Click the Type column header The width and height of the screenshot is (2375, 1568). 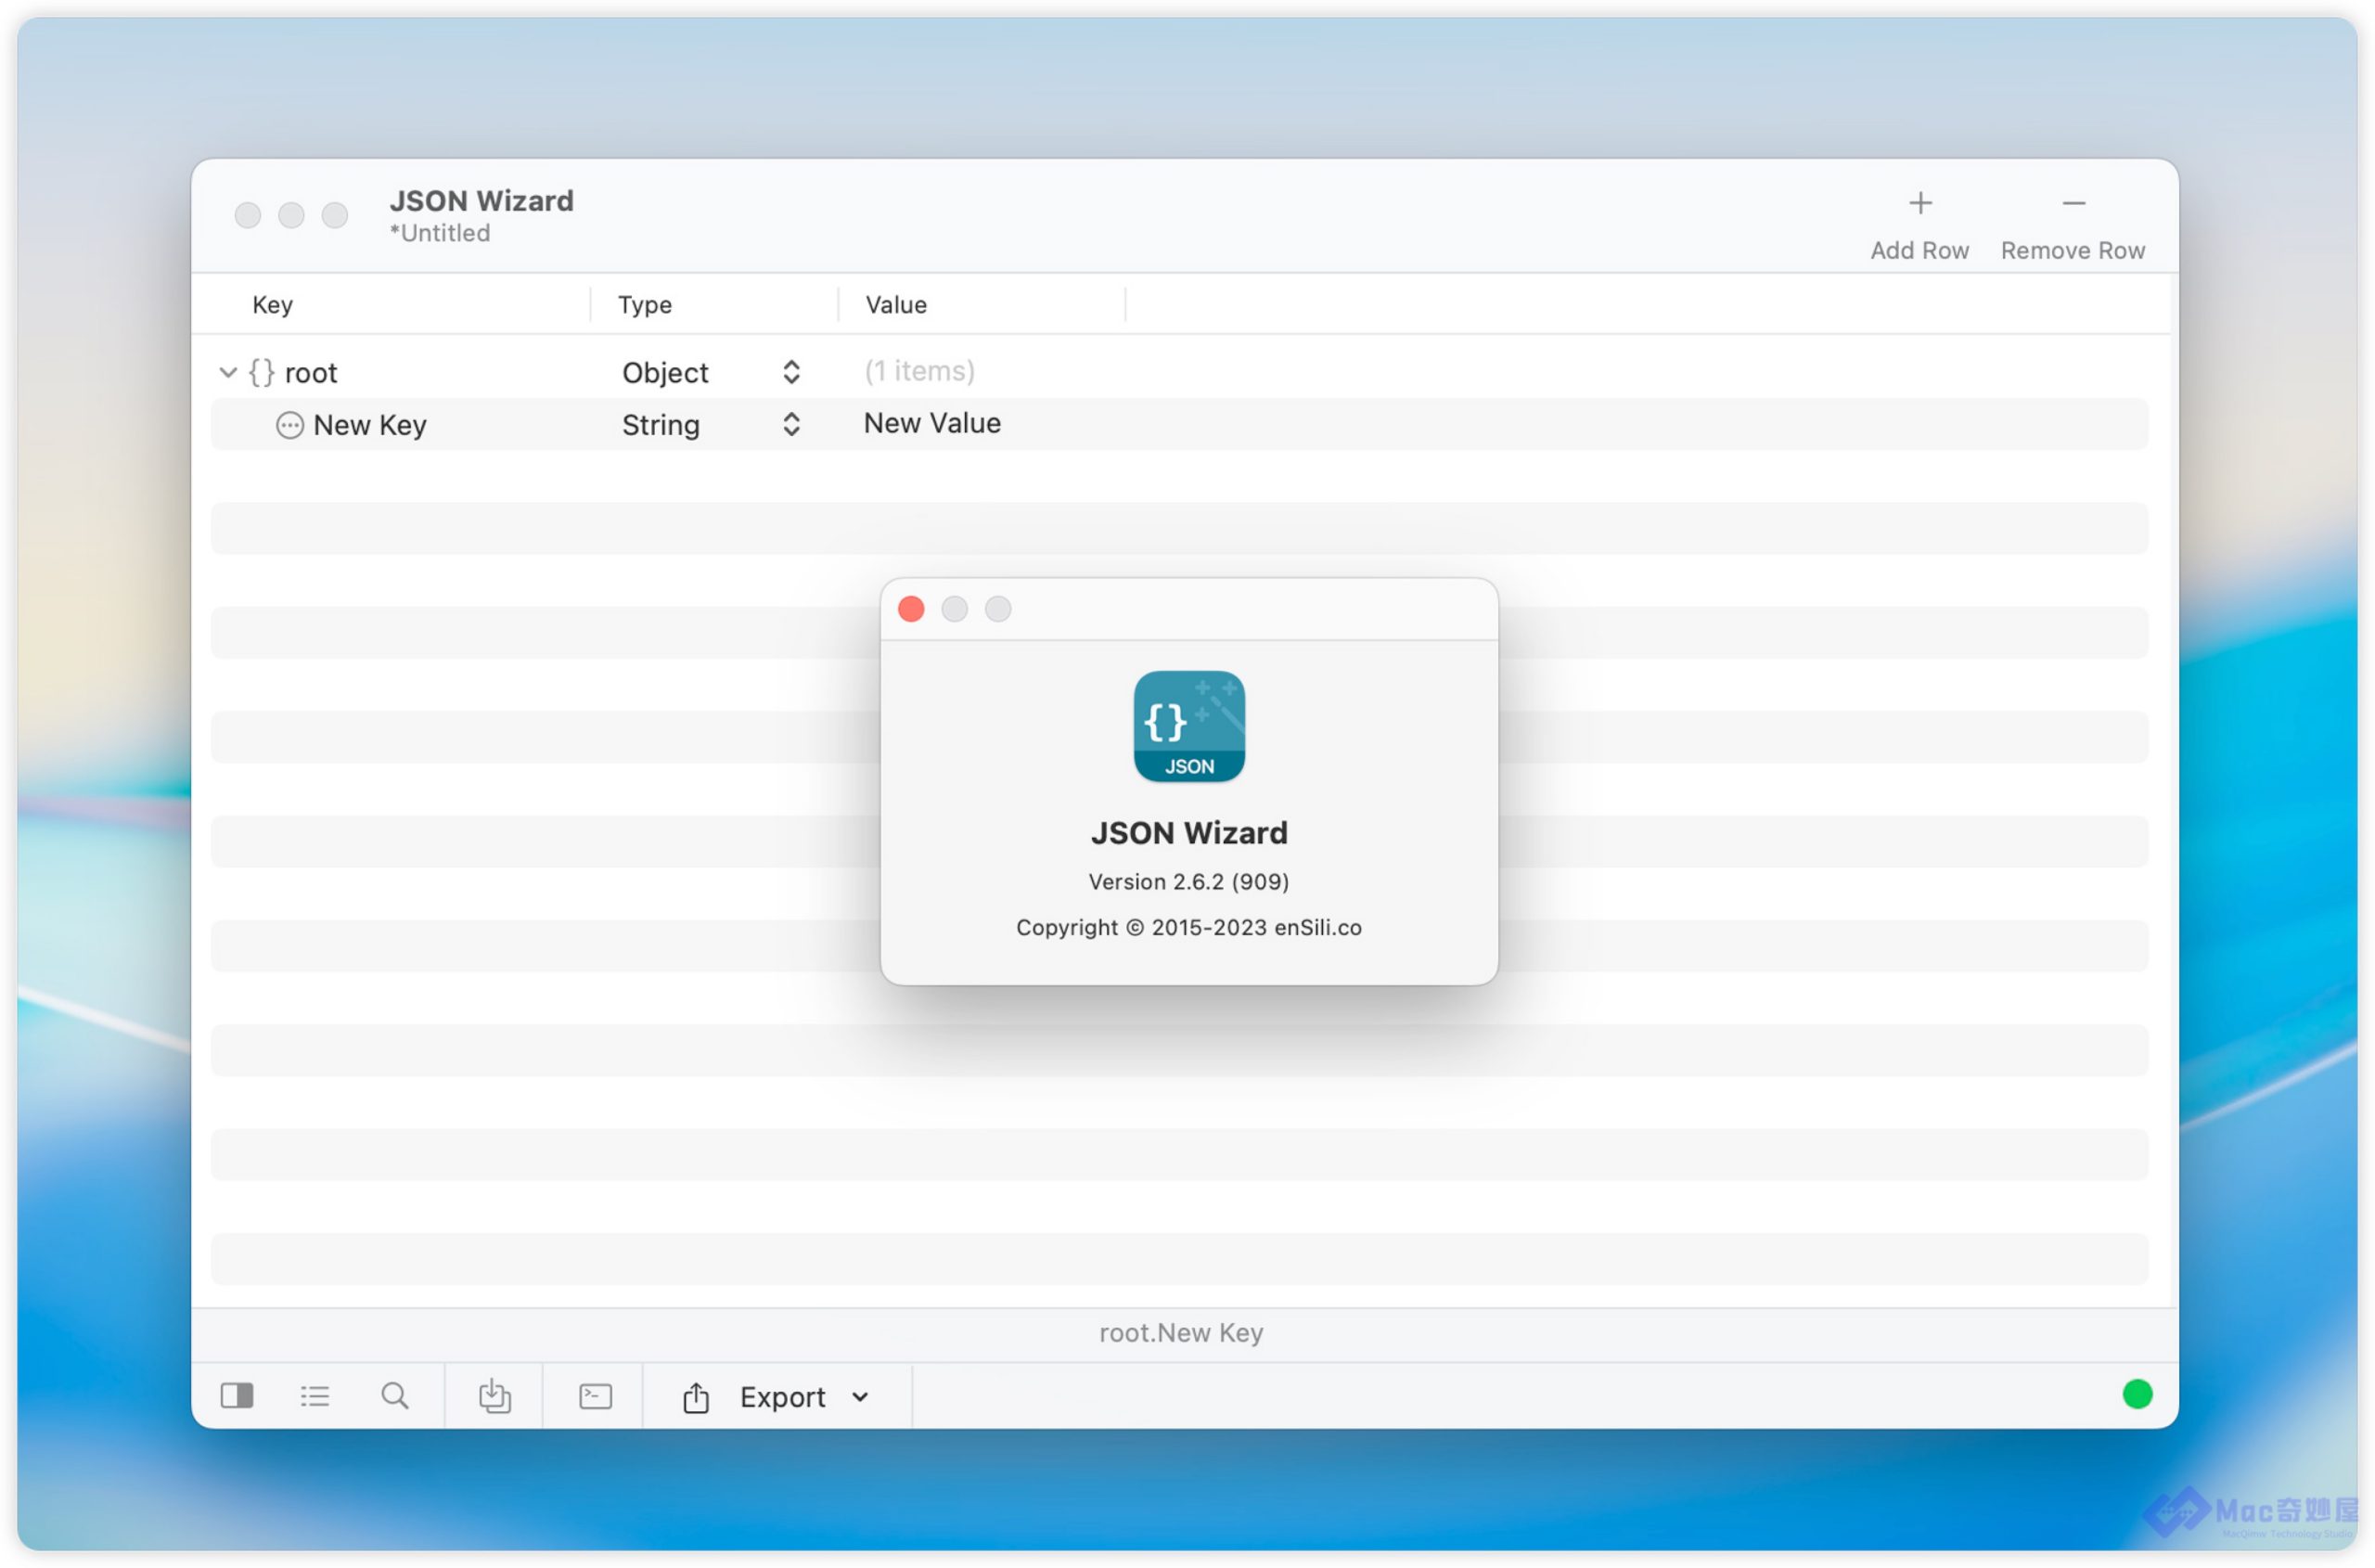(644, 305)
